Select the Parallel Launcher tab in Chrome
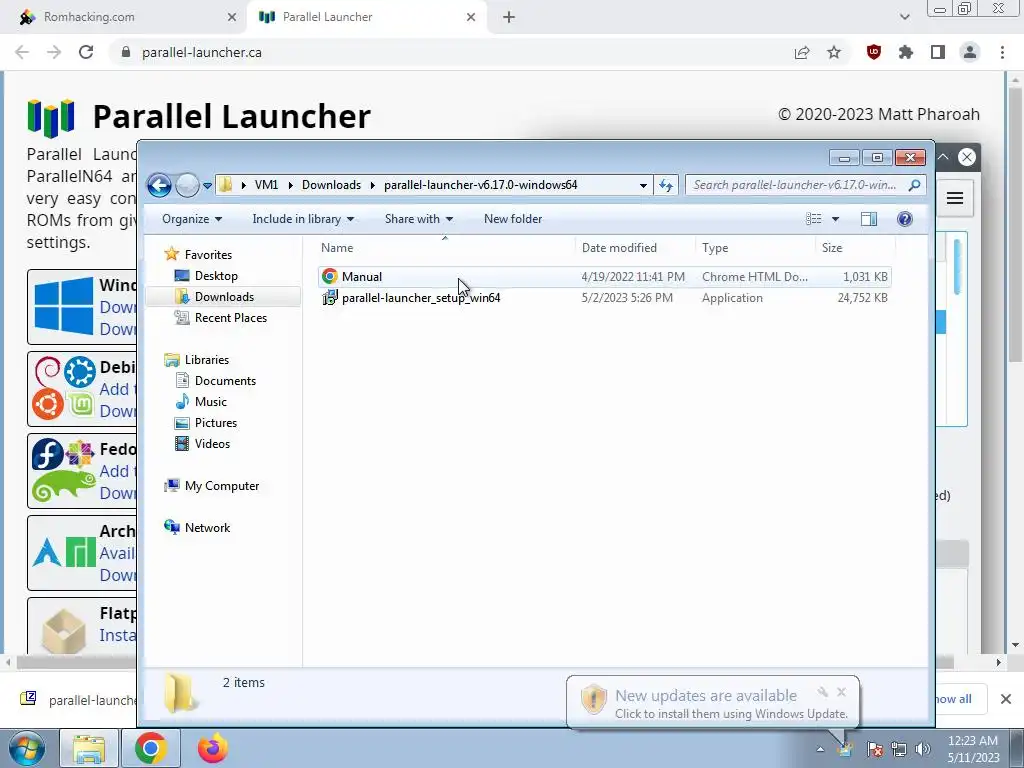1024x768 pixels. click(x=368, y=17)
